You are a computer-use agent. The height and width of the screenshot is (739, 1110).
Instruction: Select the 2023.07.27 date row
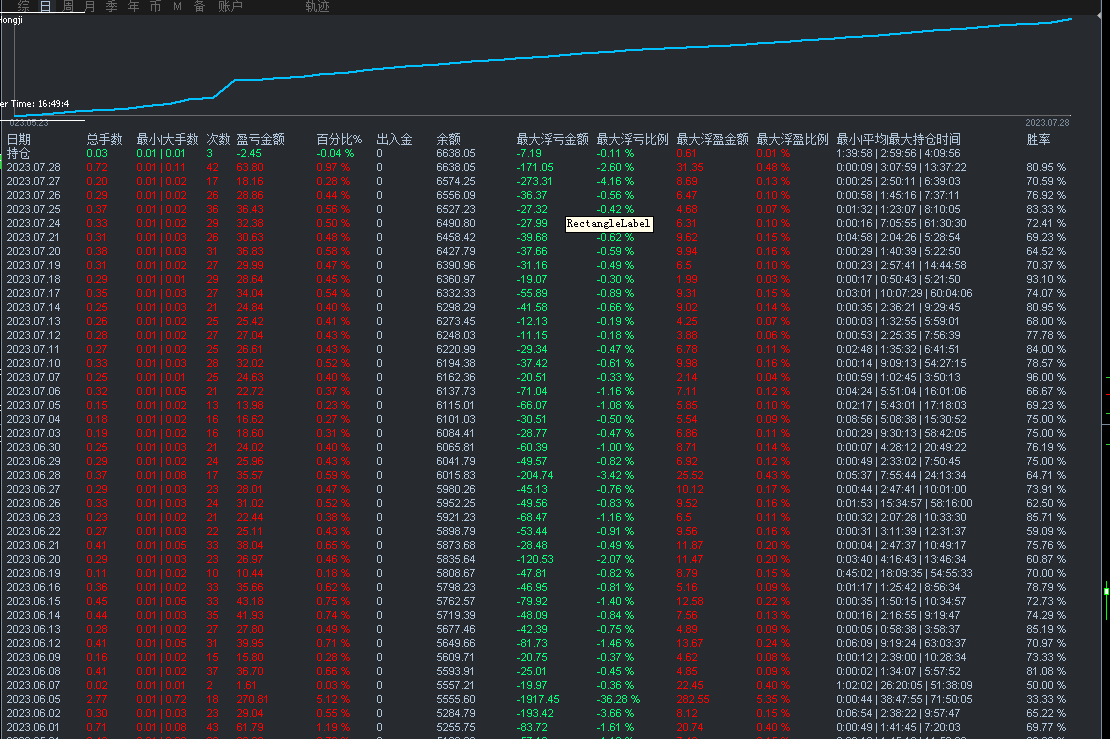pyautogui.click(x=34, y=181)
